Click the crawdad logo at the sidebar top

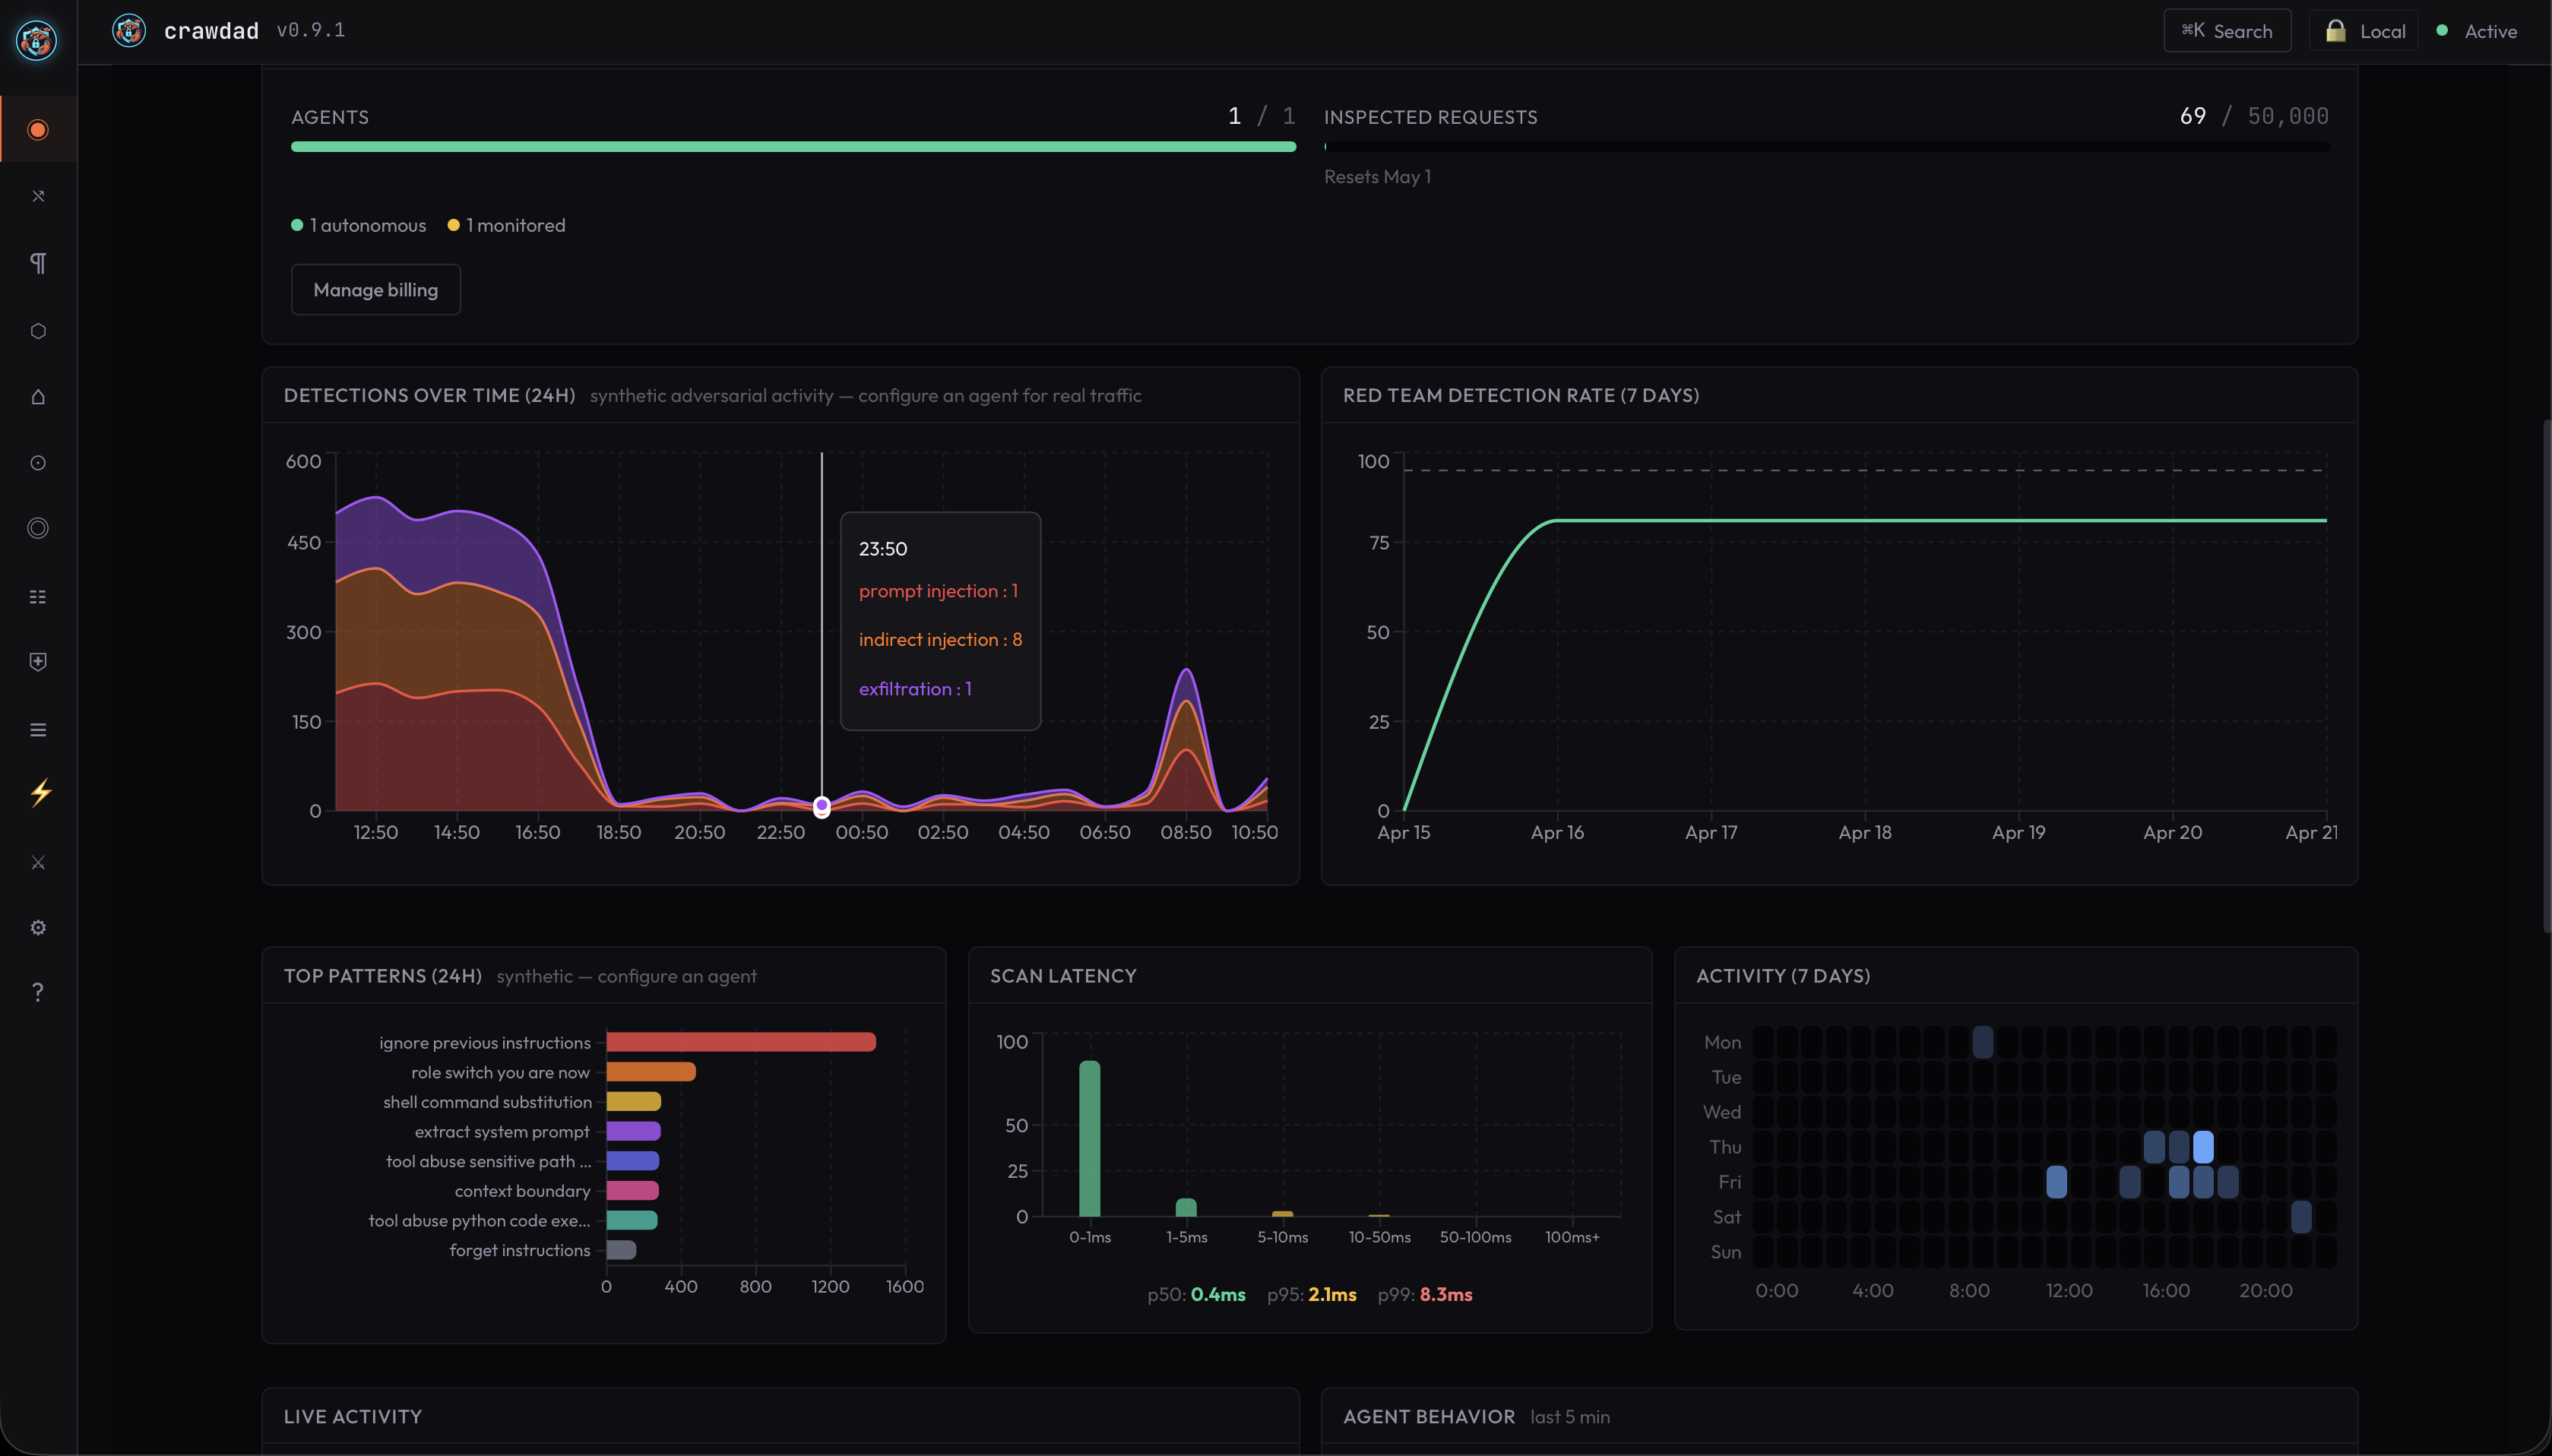[37, 40]
